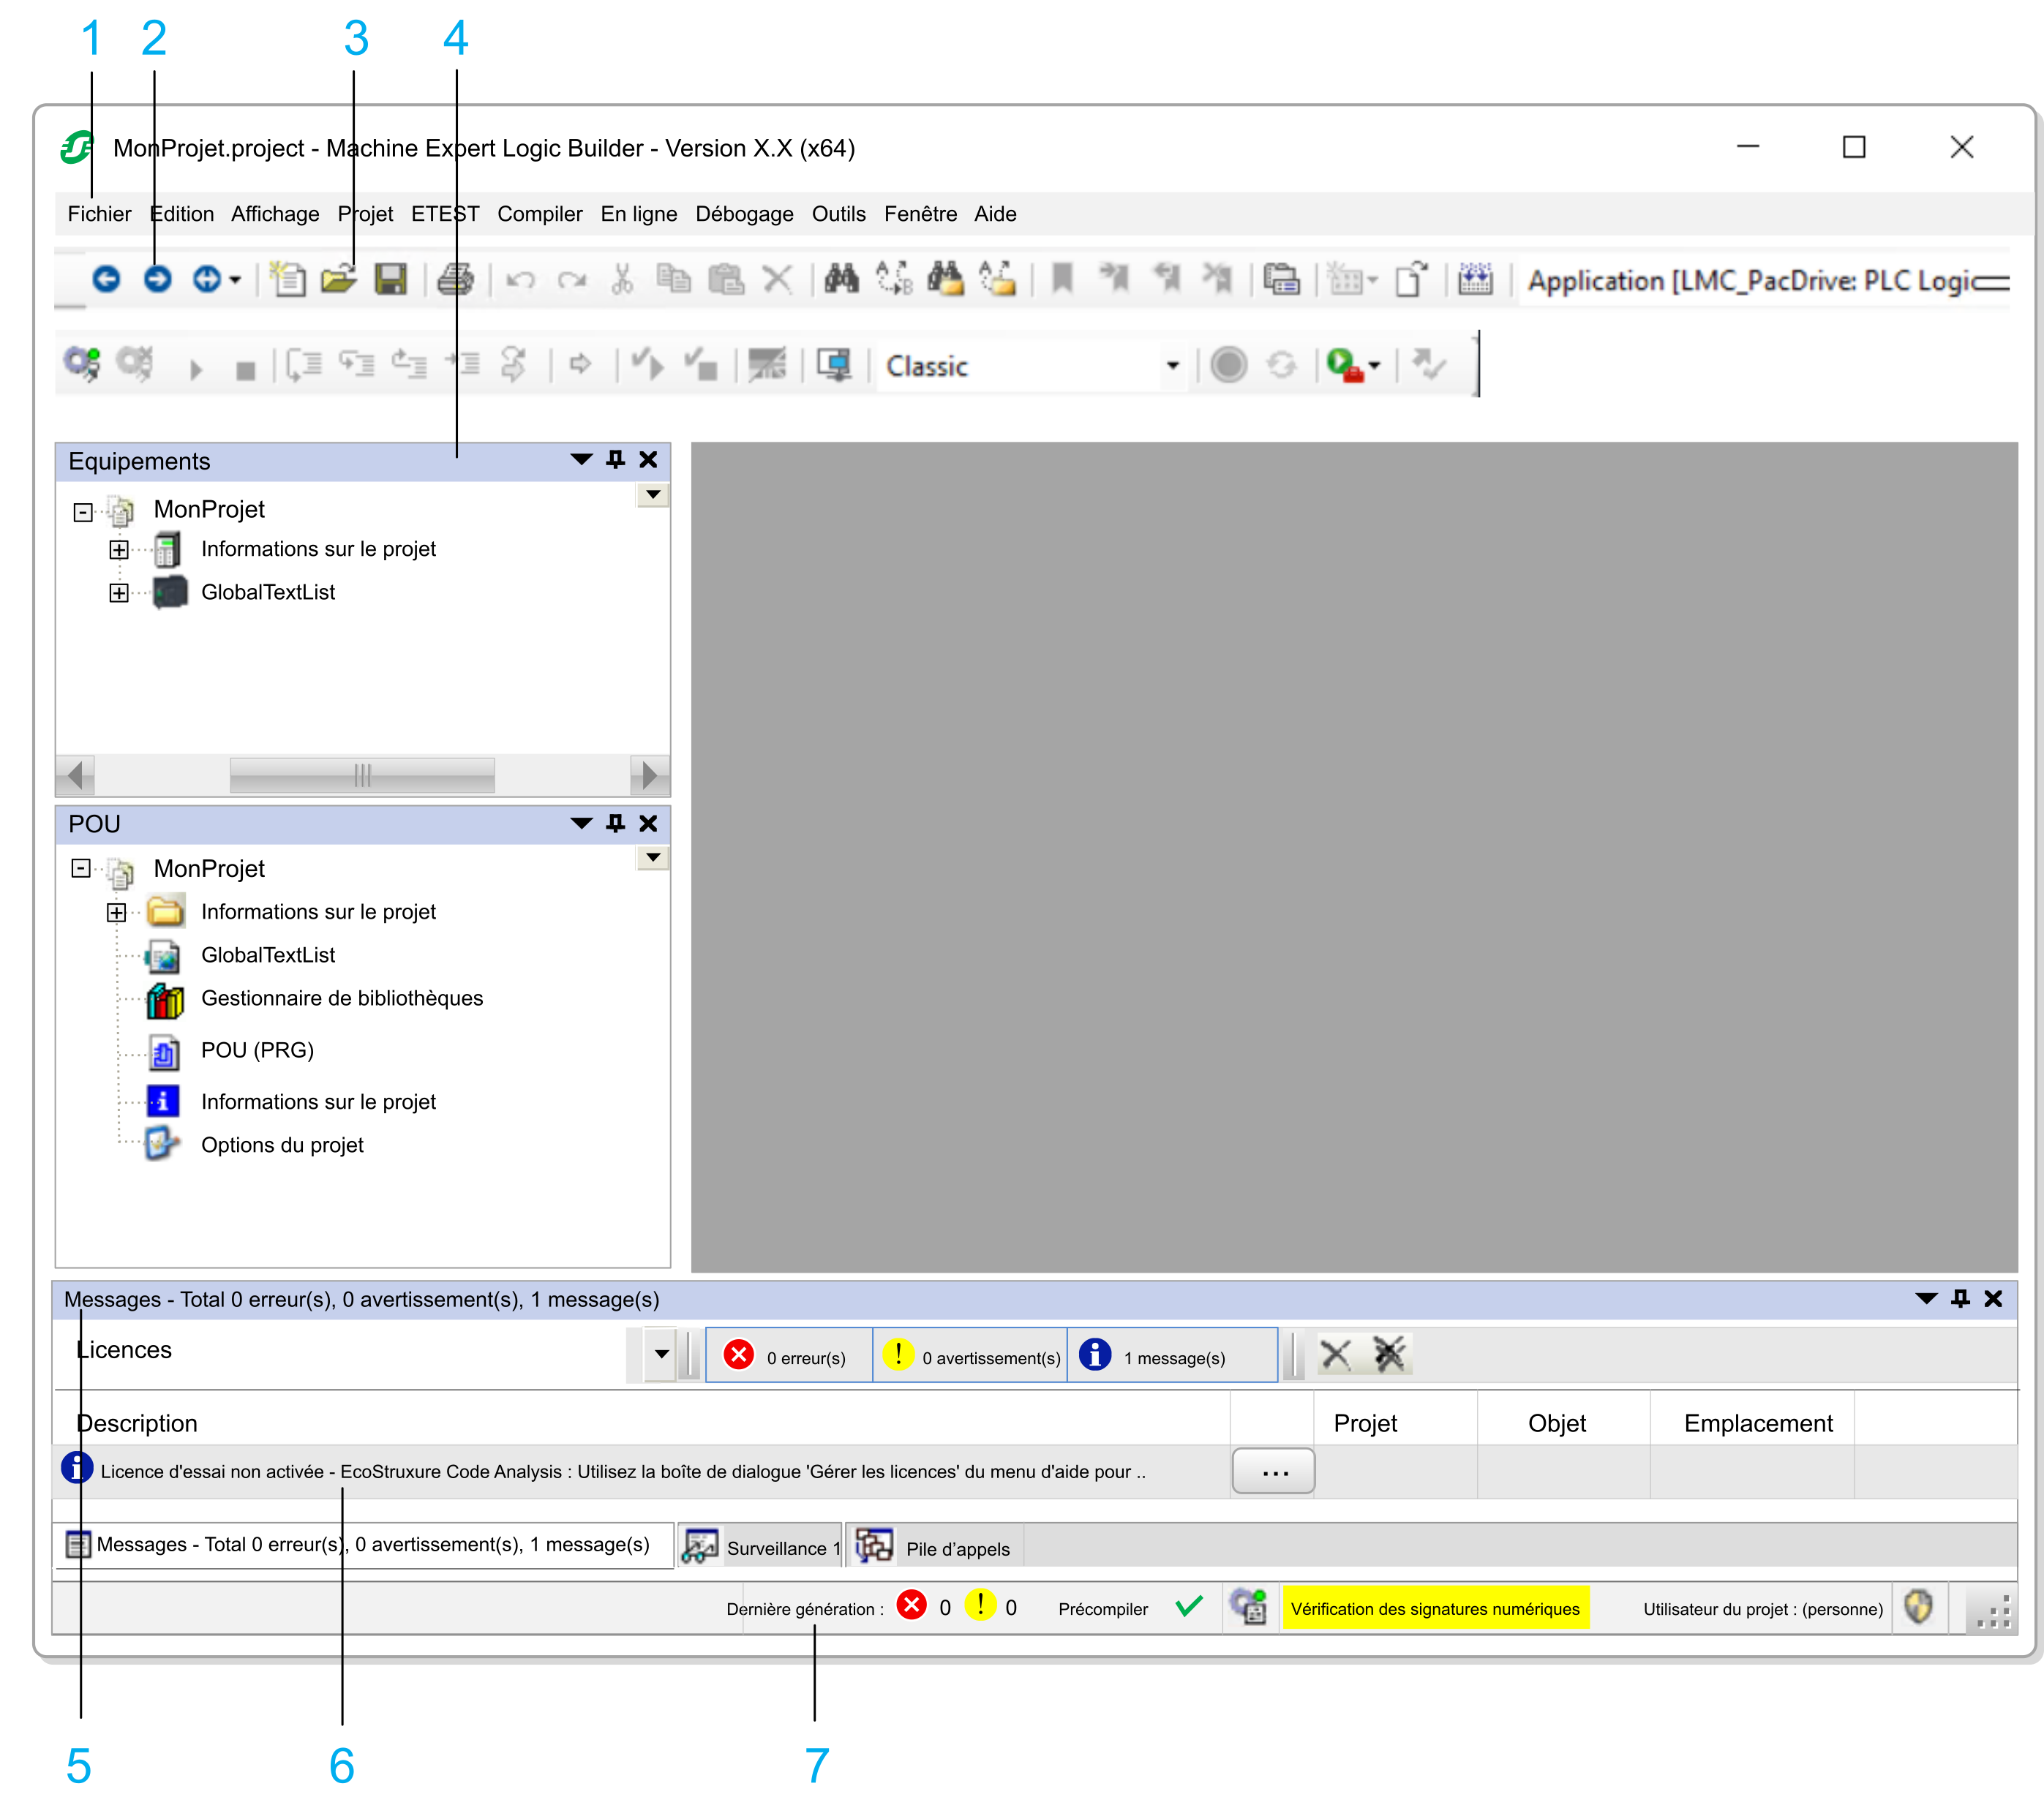Toggle the 1 message(s) filter
2044x1808 pixels.
(x=1172, y=1356)
